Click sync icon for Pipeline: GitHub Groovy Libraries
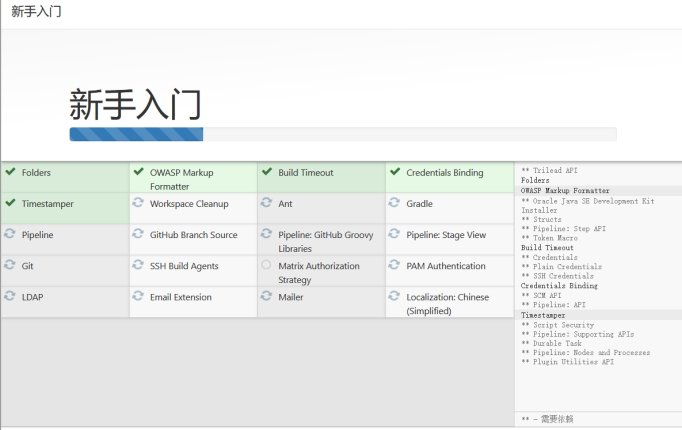Image resolution: width=682 pixels, height=430 pixels. [266, 234]
